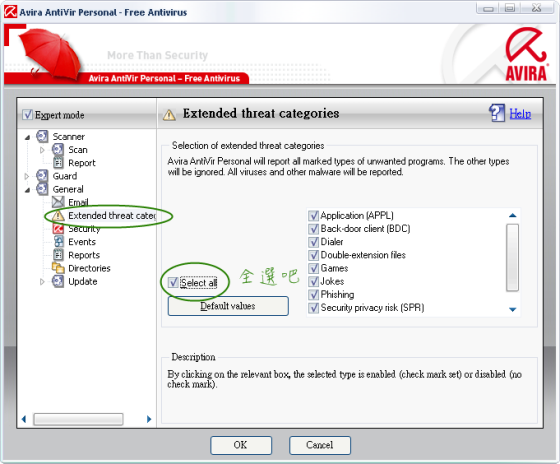Click the Email envelope icon
560x464 pixels.
(x=58, y=202)
